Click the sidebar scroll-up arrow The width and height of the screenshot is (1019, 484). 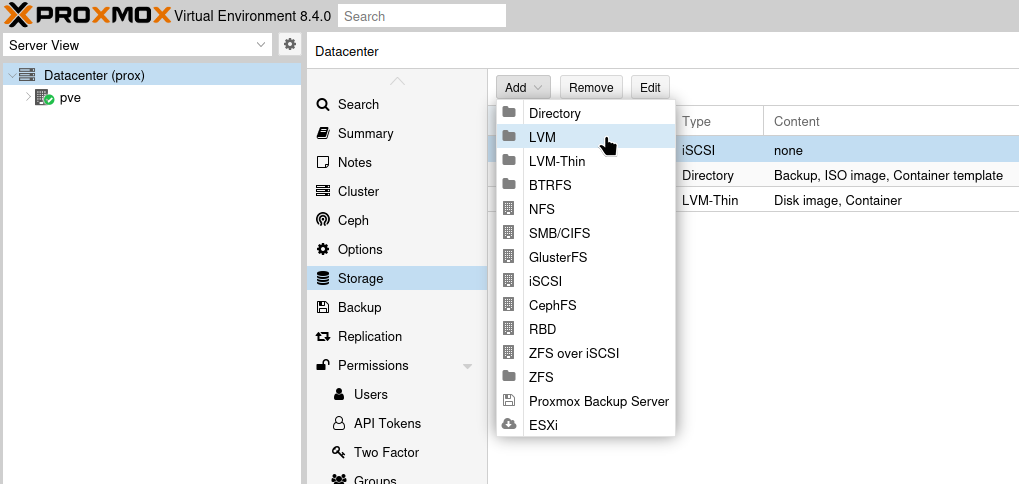click(397, 81)
